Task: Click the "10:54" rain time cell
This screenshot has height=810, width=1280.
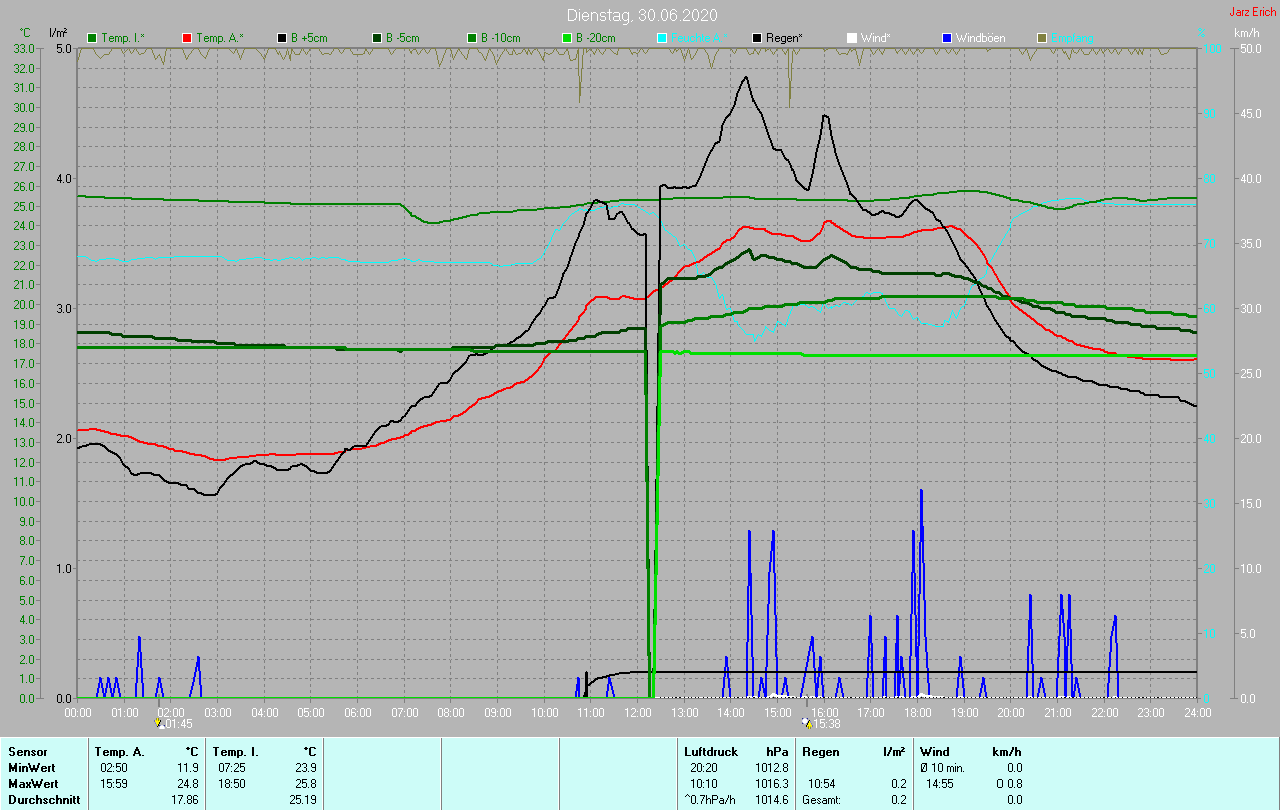Action: click(x=822, y=783)
